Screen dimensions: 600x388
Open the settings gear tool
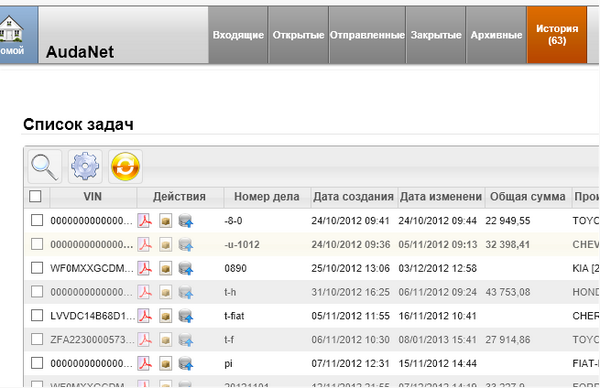point(85,167)
